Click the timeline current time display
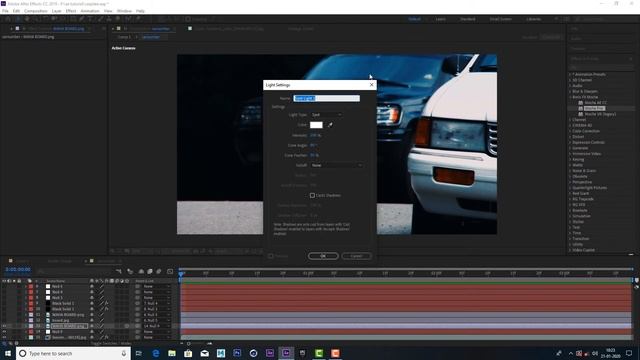640x360 pixels. coord(18,270)
